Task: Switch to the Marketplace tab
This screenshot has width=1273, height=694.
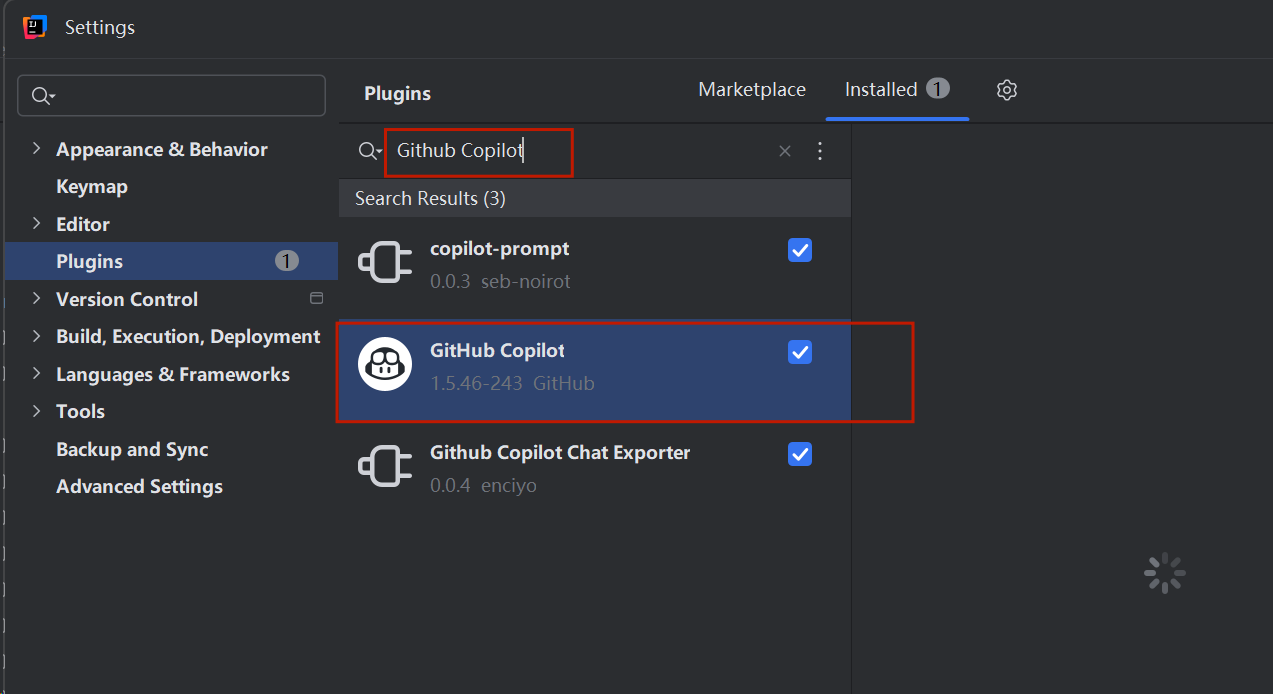Action: coord(752,90)
